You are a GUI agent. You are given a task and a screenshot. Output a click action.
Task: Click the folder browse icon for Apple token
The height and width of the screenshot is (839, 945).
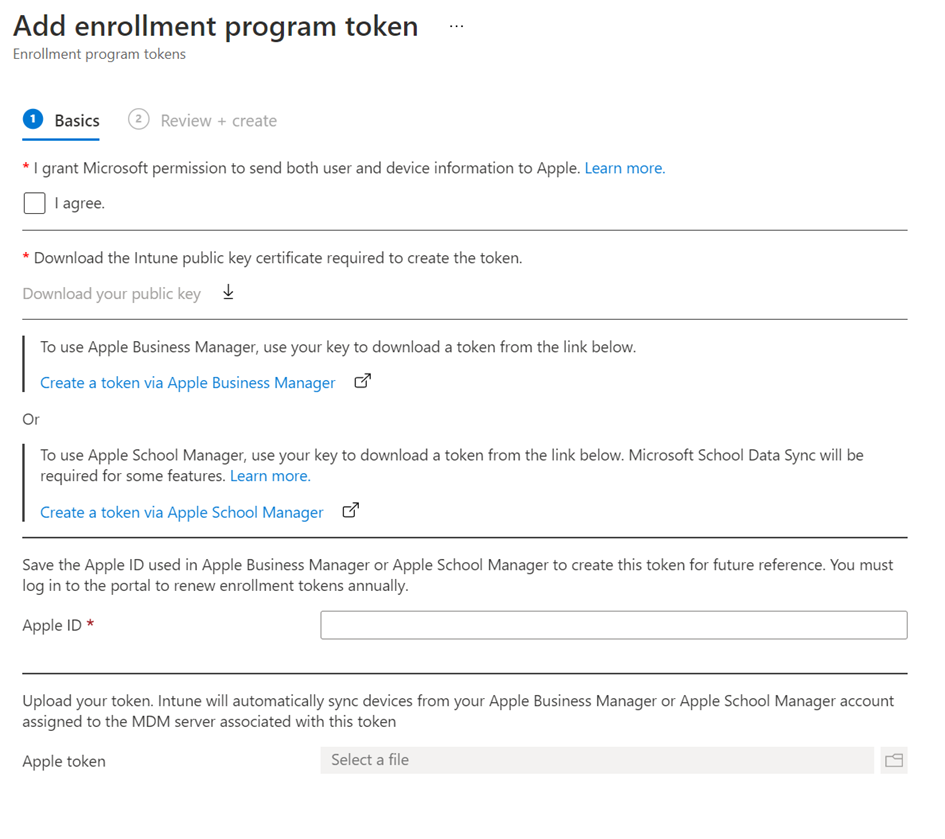point(894,760)
